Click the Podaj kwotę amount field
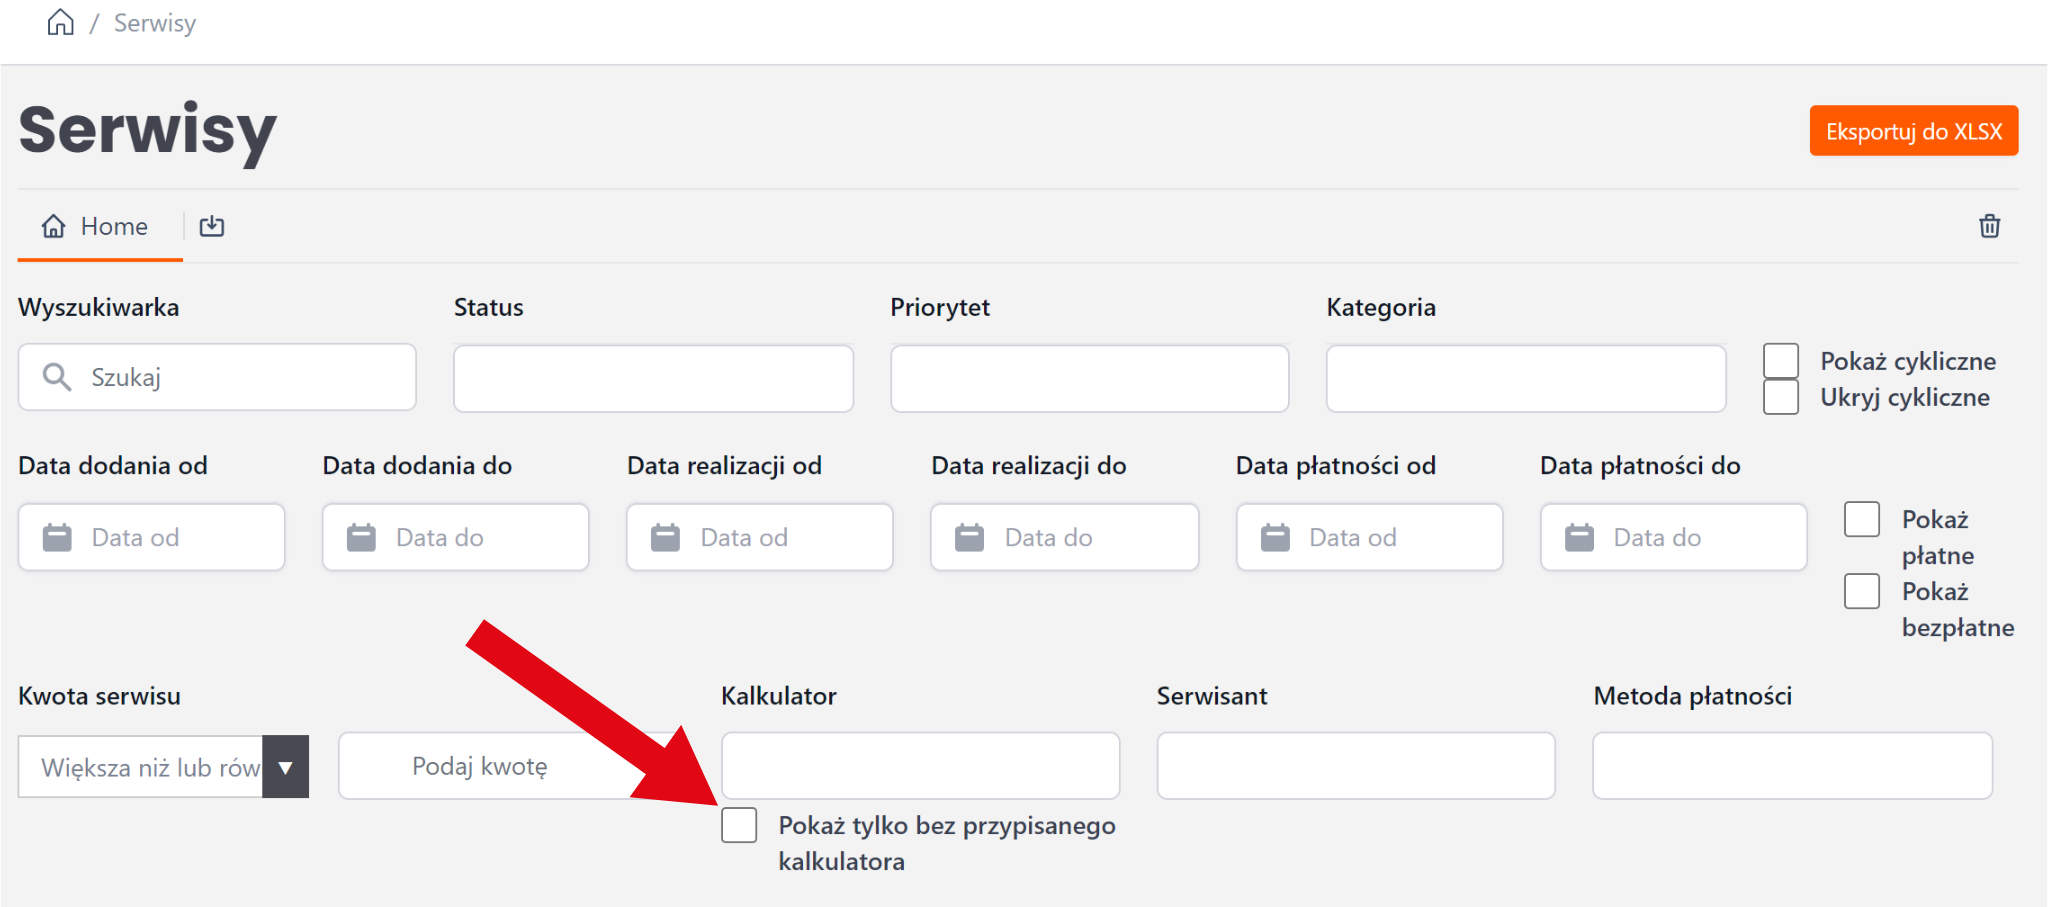This screenshot has width=2048, height=907. coord(480,767)
